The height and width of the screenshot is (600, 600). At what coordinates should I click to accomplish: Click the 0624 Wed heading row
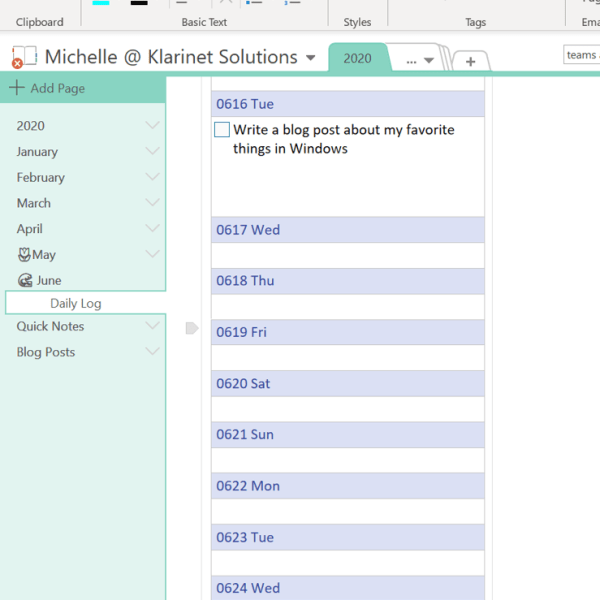pyautogui.click(x=347, y=588)
